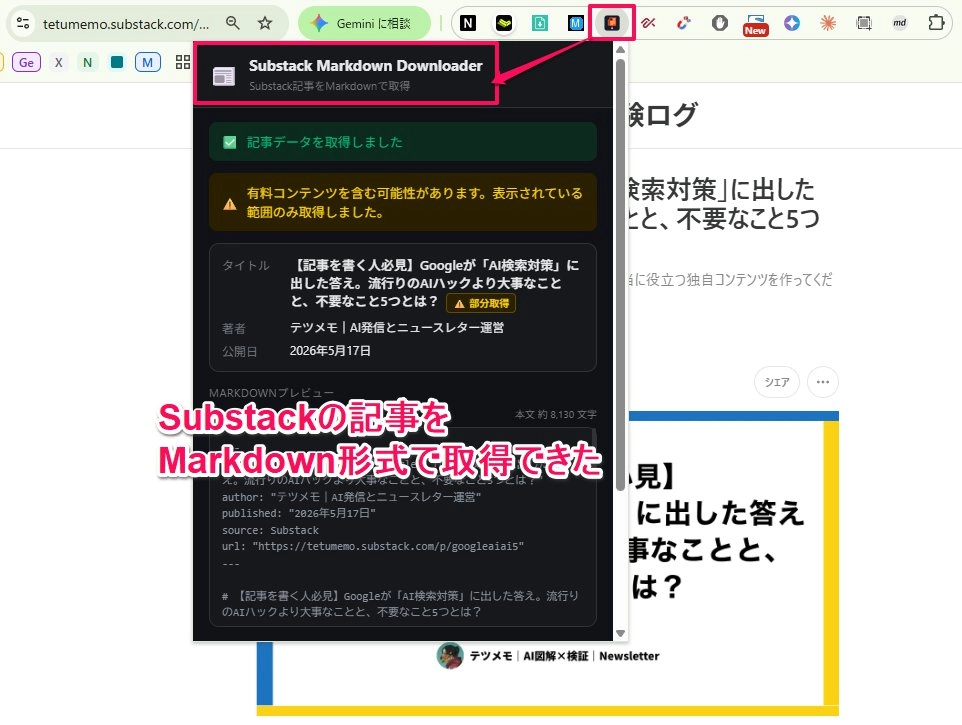Click the extension icon with New badge
Screen dimensions: 962x725
pos(755,25)
